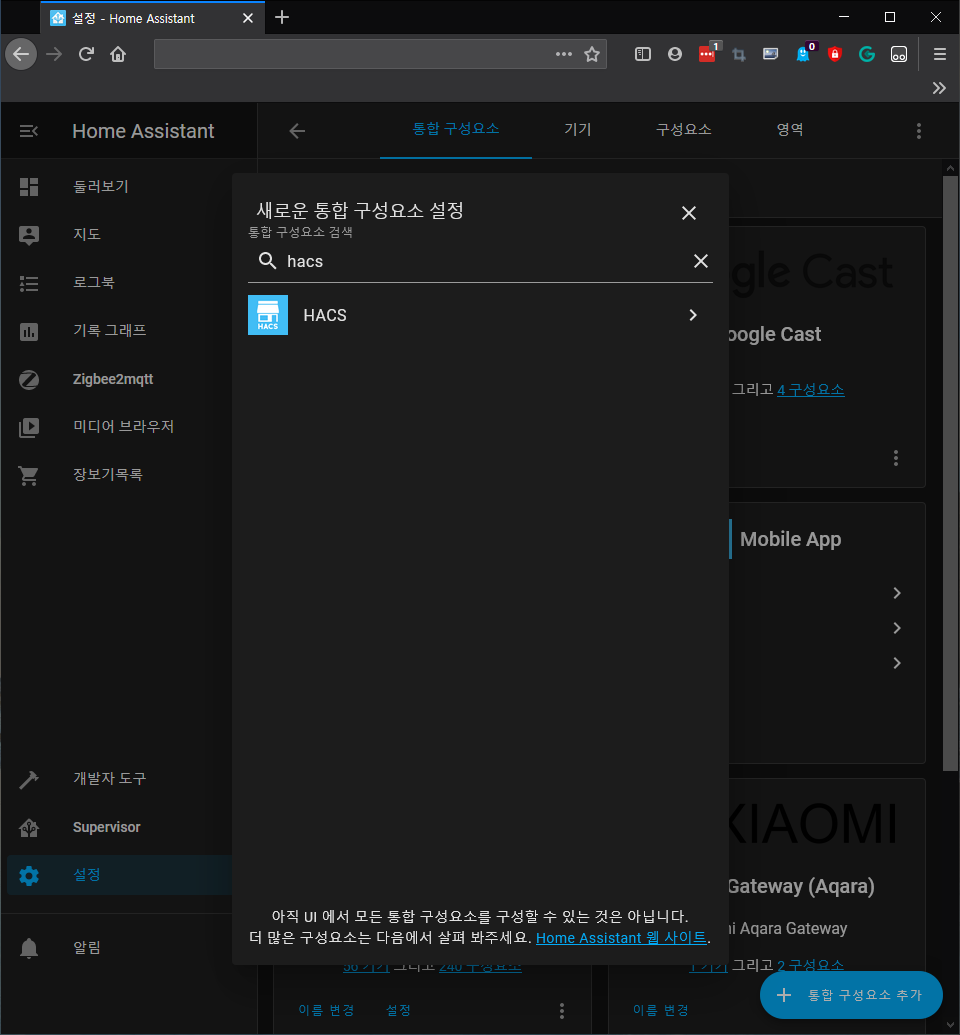
Task: Select the HACS search result row
Action: point(480,315)
